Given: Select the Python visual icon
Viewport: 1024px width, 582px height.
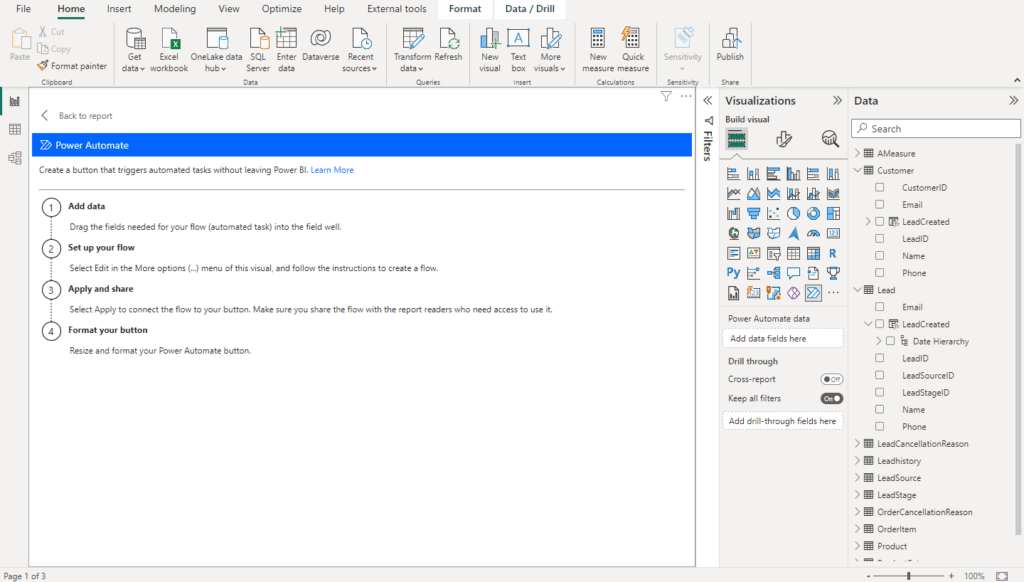Looking at the screenshot, I should pyautogui.click(x=734, y=273).
